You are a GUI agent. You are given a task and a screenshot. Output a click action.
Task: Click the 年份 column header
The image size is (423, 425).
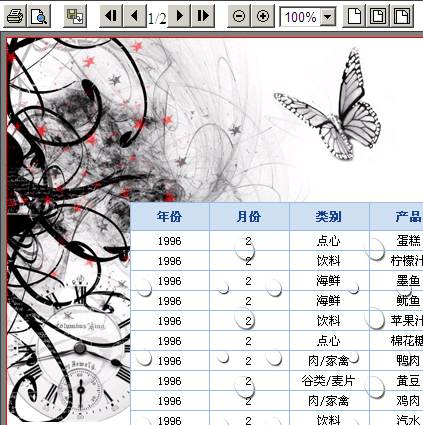point(170,216)
